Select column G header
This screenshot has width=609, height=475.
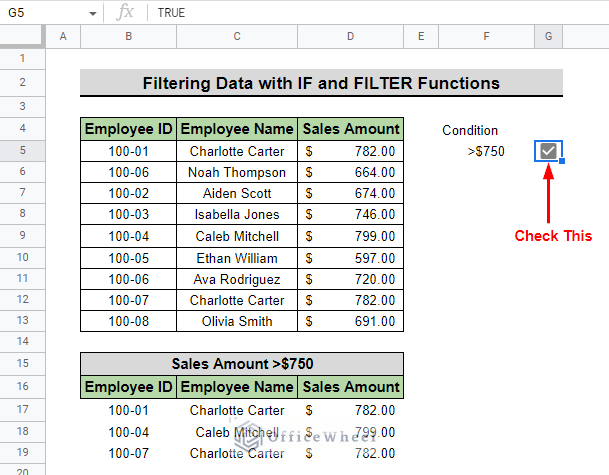pyautogui.click(x=548, y=37)
